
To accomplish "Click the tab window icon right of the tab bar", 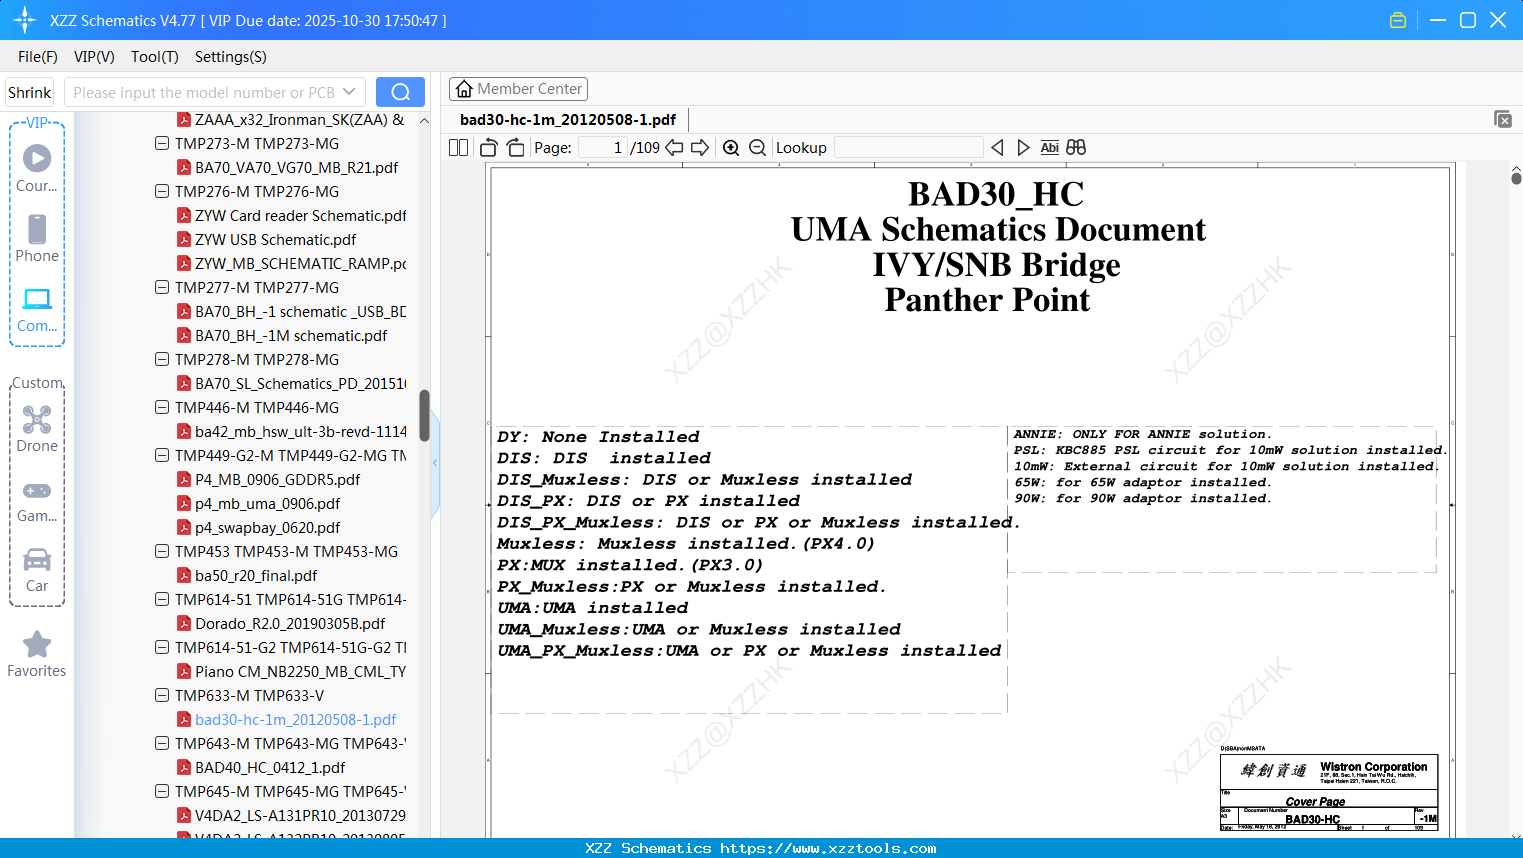I will point(1503,119).
